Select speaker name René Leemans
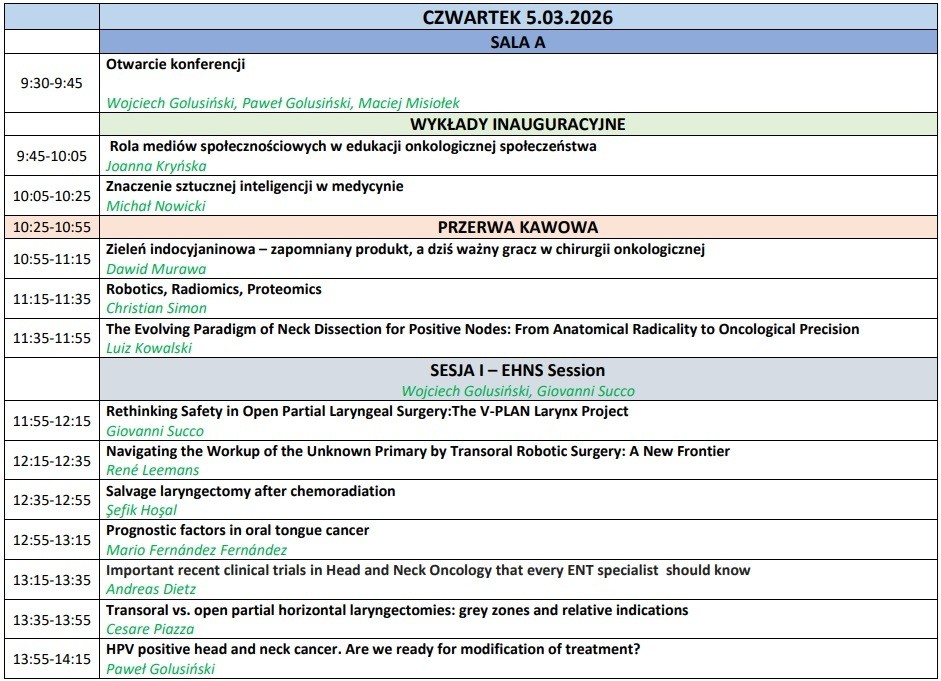 tap(152, 470)
